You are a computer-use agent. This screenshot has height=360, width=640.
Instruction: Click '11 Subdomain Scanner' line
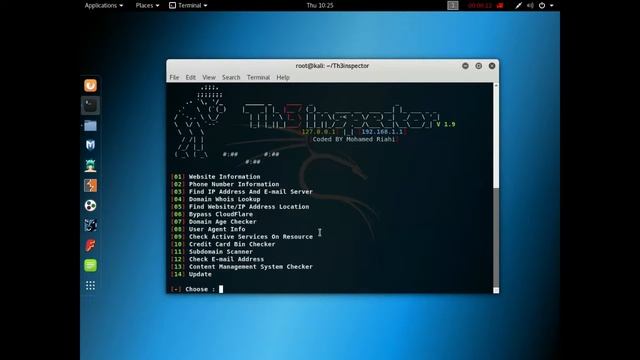[212, 251]
